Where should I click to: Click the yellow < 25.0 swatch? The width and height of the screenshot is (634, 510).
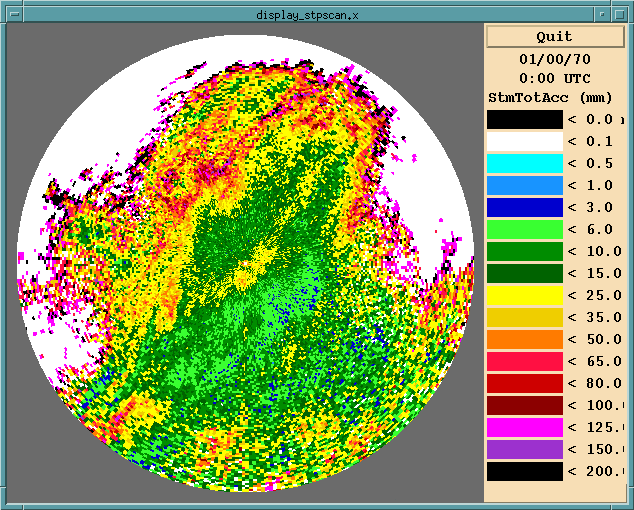(x=524, y=295)
